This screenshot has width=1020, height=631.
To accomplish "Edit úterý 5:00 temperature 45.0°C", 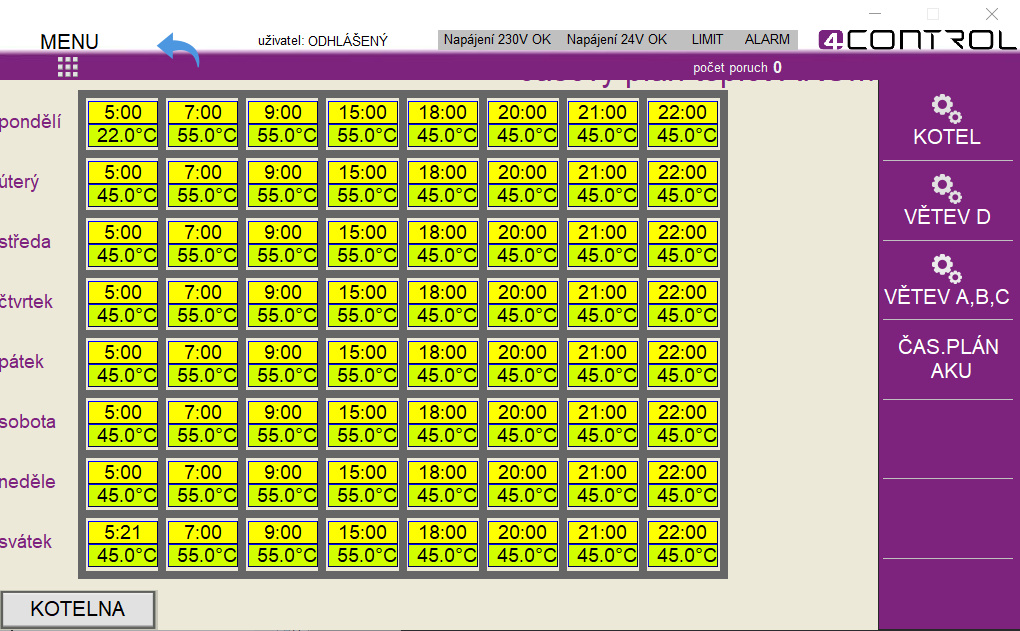I will [x=123, y=195].
